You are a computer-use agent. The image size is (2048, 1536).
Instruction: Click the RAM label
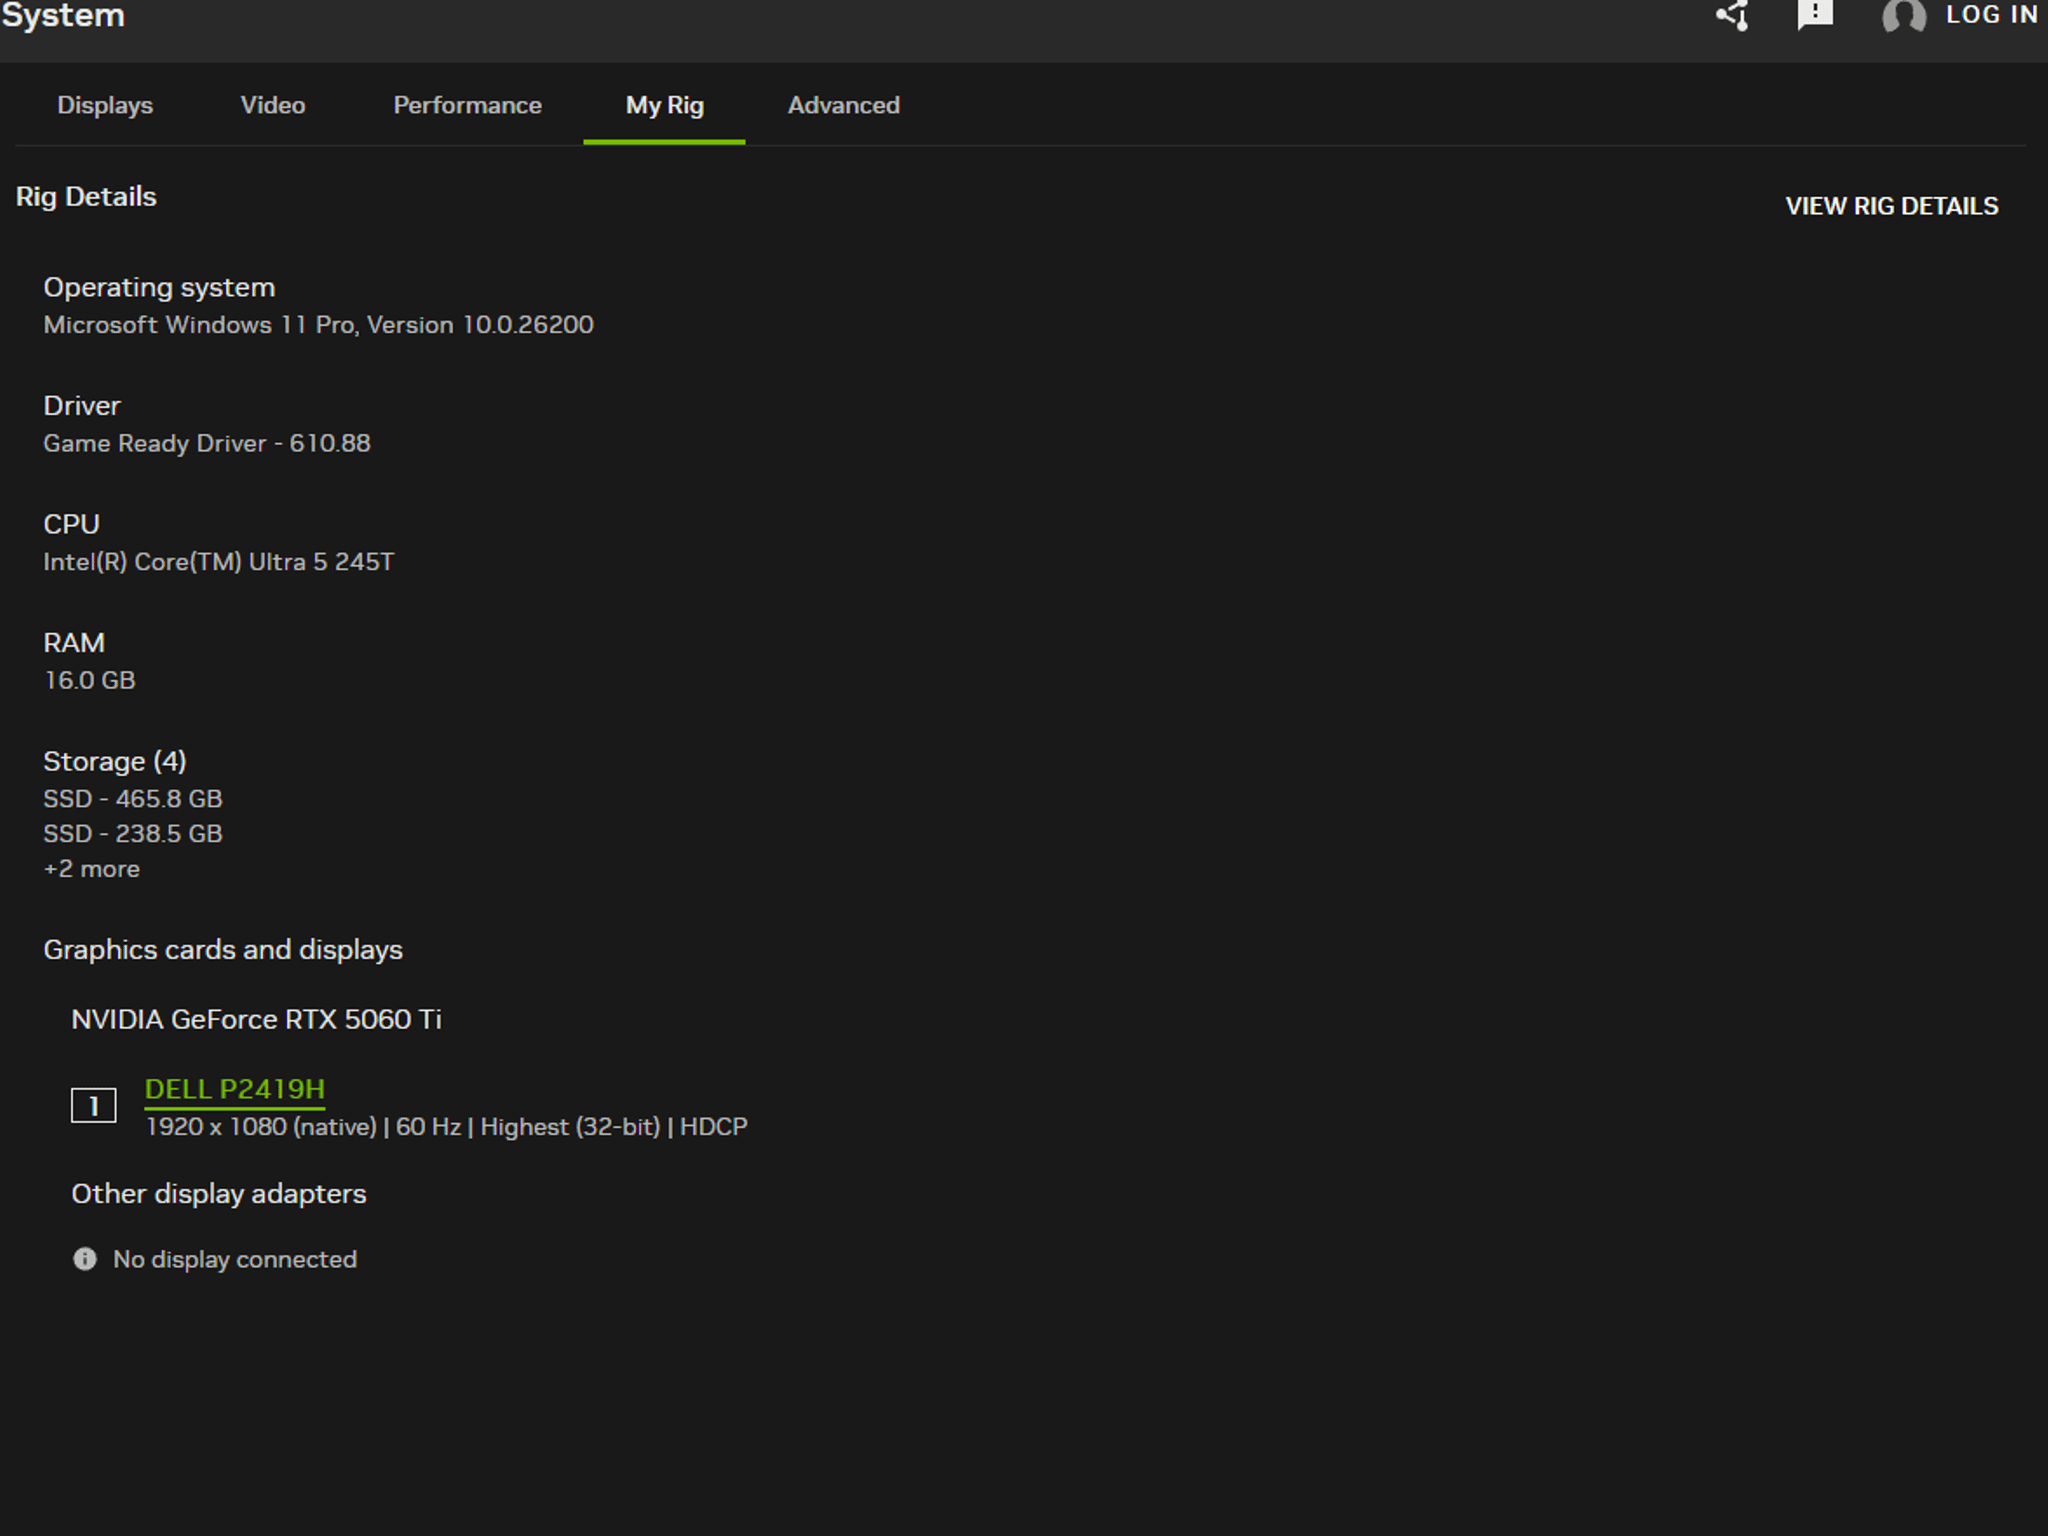(74, 643)
